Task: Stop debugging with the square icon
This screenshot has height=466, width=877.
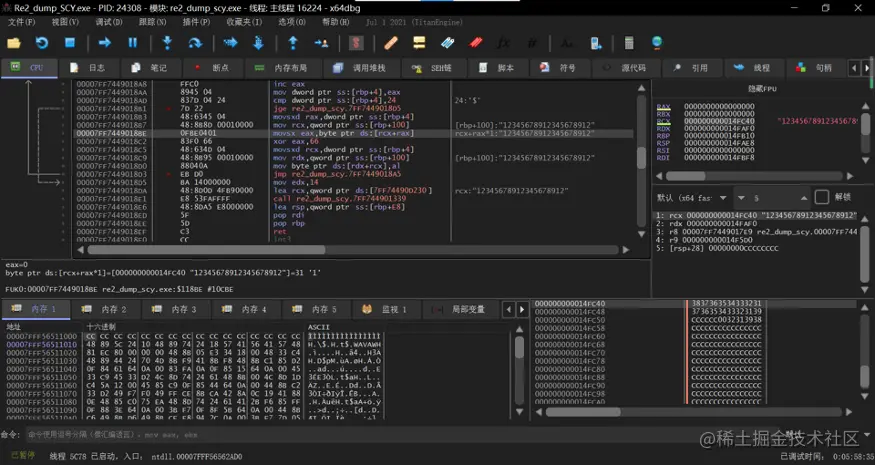Action: pos(70,43)
